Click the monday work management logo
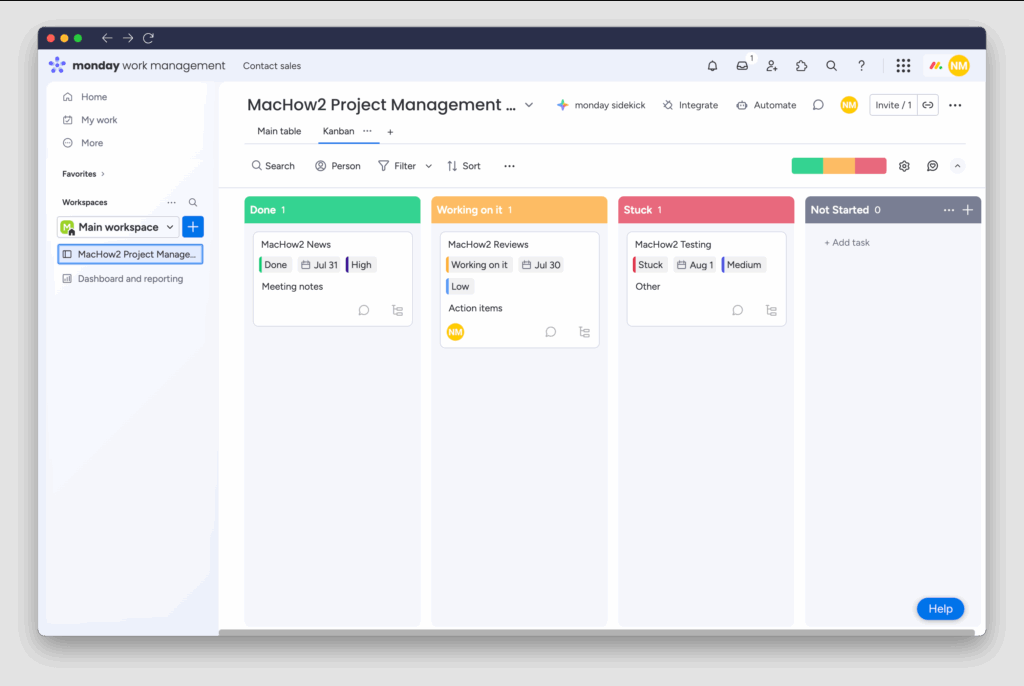Viewport: 1024px width, 686px height. coord(136,65)
